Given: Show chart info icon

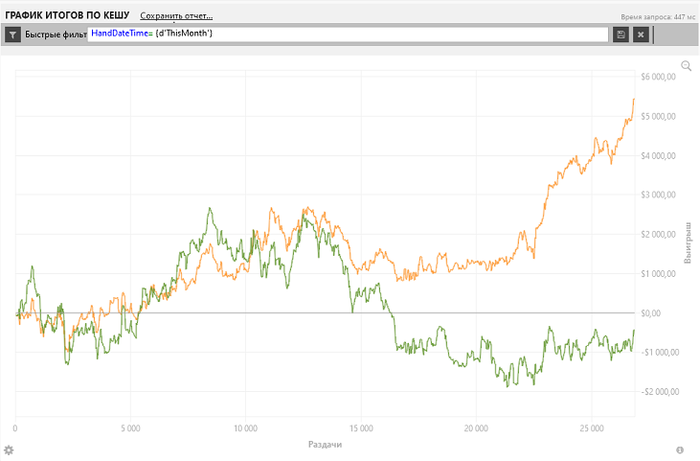Looking at the screenshot, I should (680, 450).
